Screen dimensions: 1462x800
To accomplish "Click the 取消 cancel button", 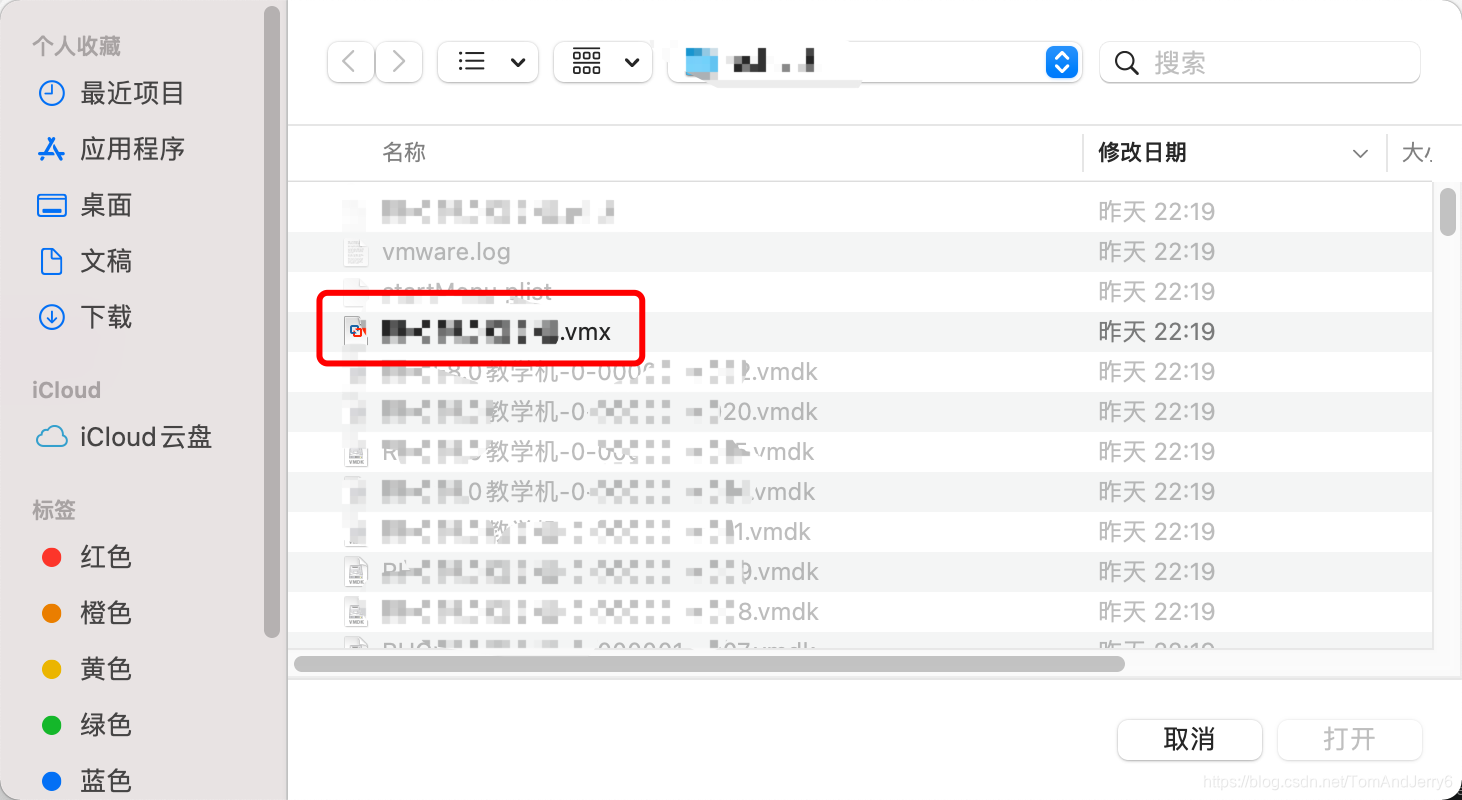I will 1189,739.
